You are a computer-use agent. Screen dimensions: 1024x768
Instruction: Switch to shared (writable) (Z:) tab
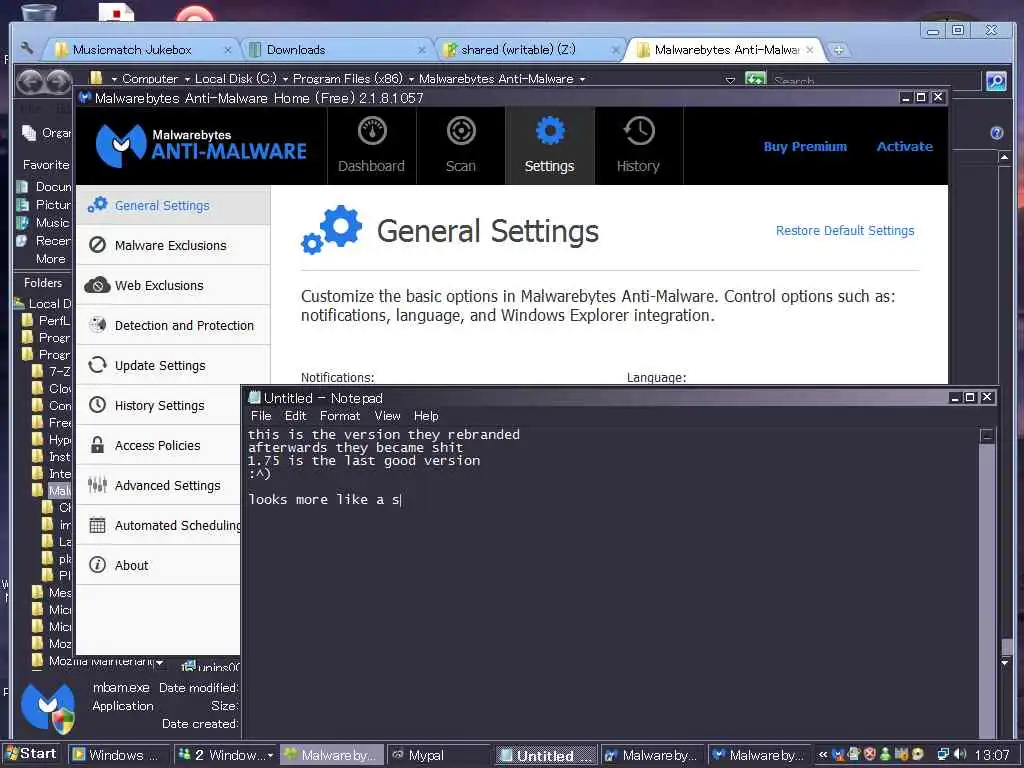click(x=530, y=50)
